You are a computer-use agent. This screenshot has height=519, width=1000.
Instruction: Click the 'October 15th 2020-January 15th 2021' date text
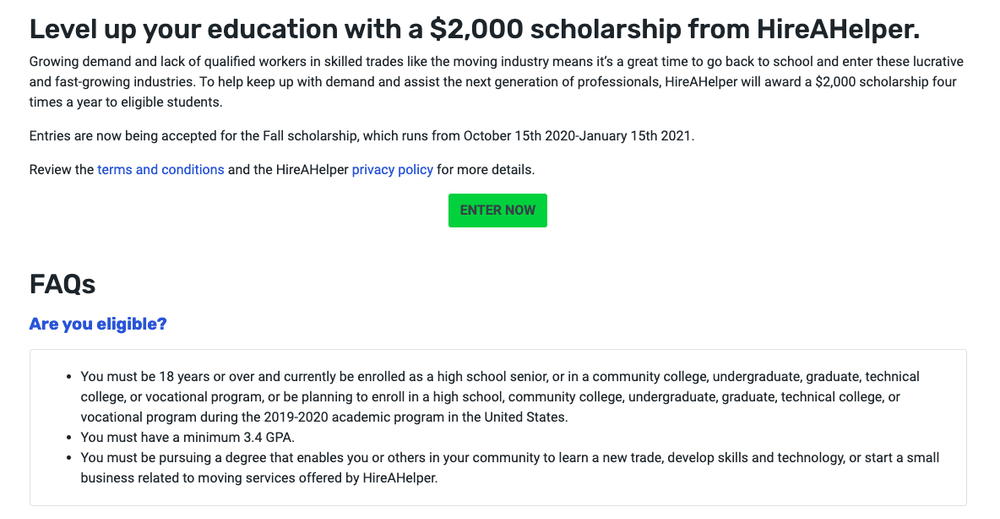[x=578, y=136]
